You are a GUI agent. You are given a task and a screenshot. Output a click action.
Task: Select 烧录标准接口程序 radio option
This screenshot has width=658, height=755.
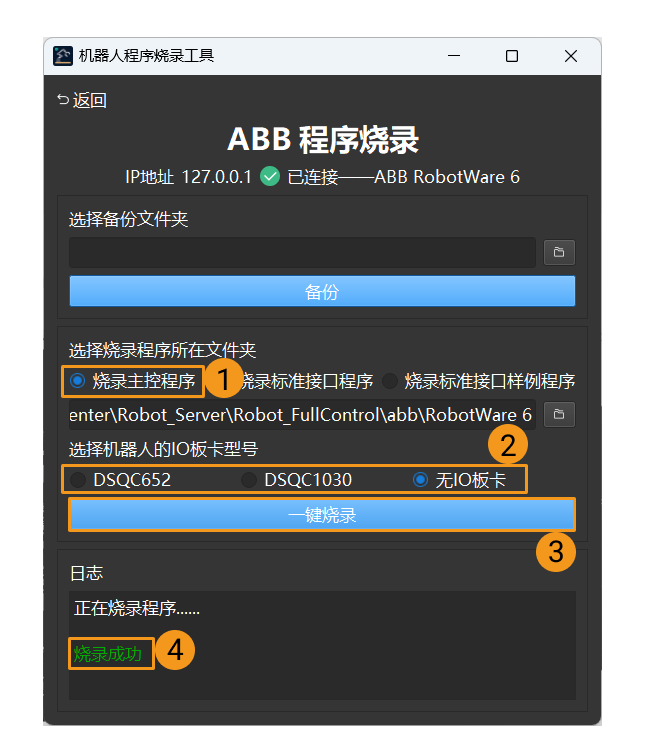click(x=306, y=381)
